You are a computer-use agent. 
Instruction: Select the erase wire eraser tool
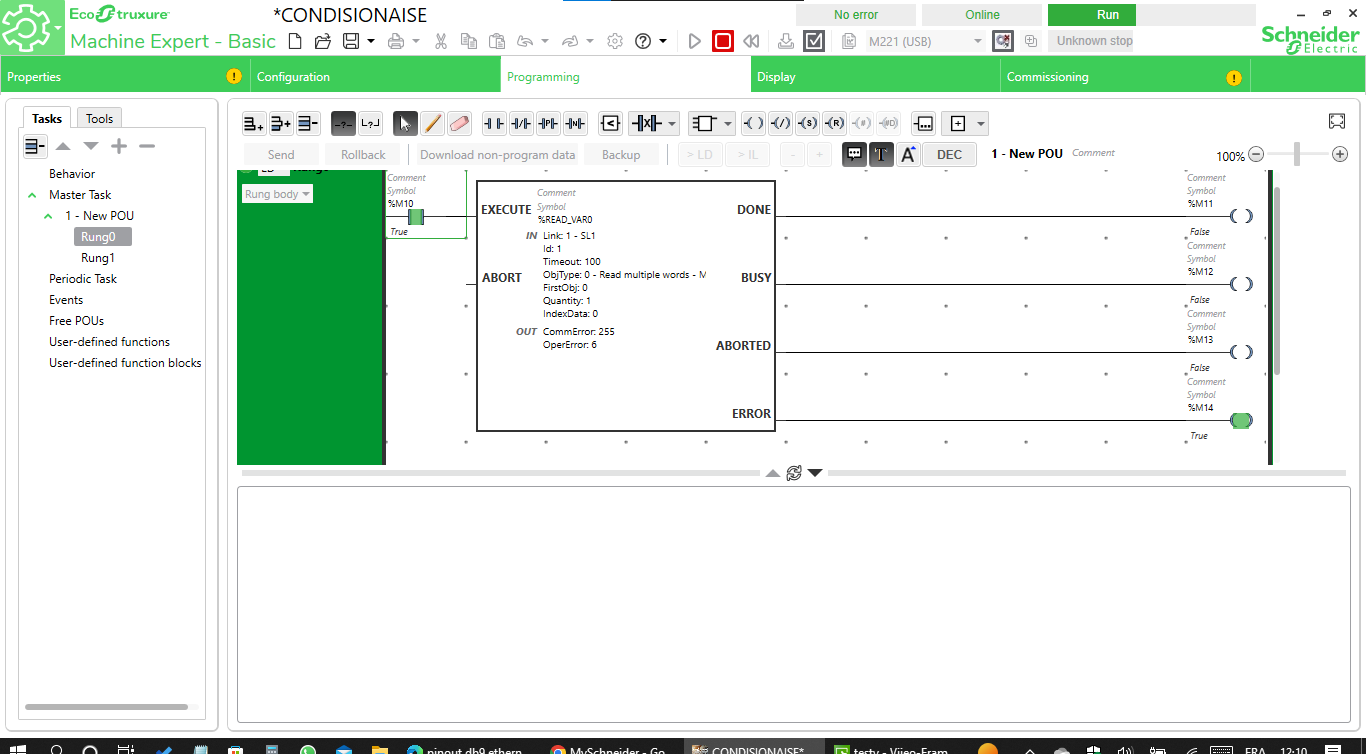pos(459,123)
